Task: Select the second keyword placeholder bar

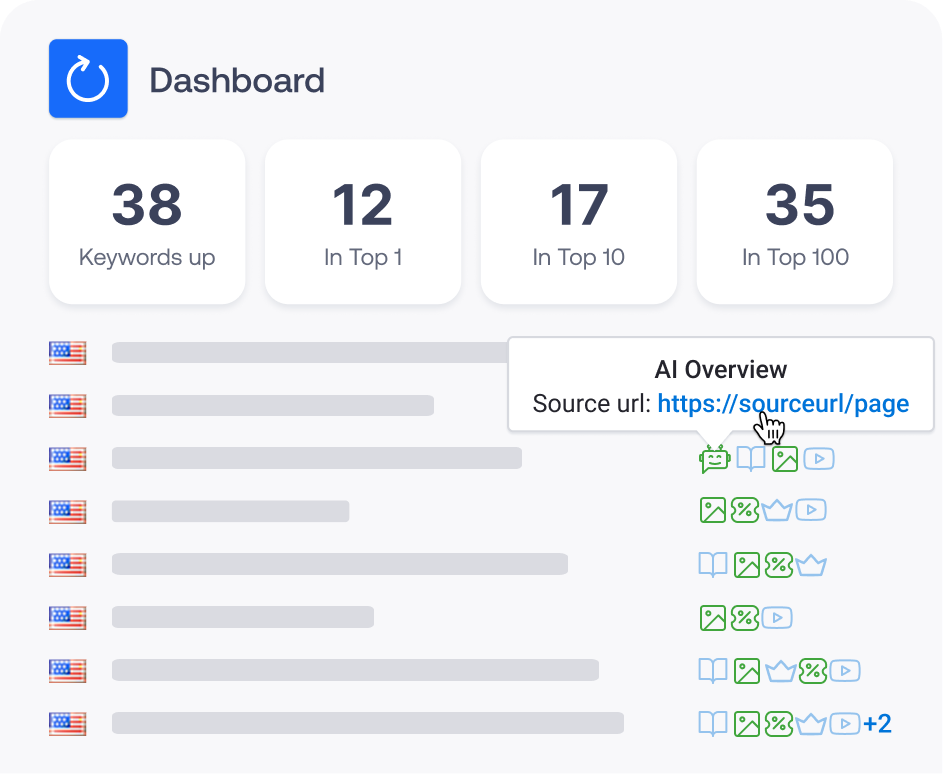Action: click(x=270, y=406)
